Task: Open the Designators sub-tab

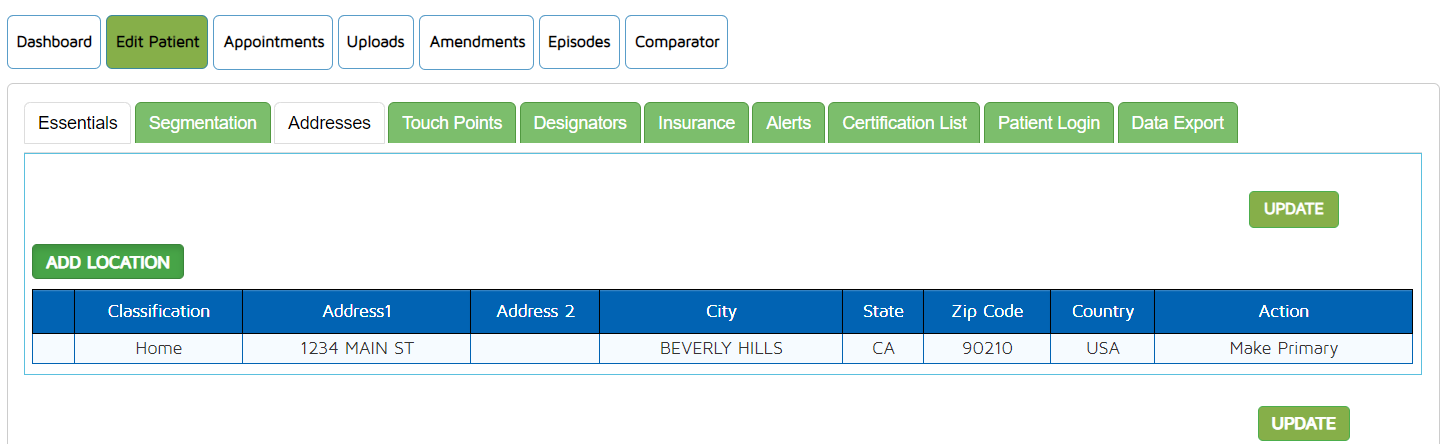Action: [x=580, y=123]
